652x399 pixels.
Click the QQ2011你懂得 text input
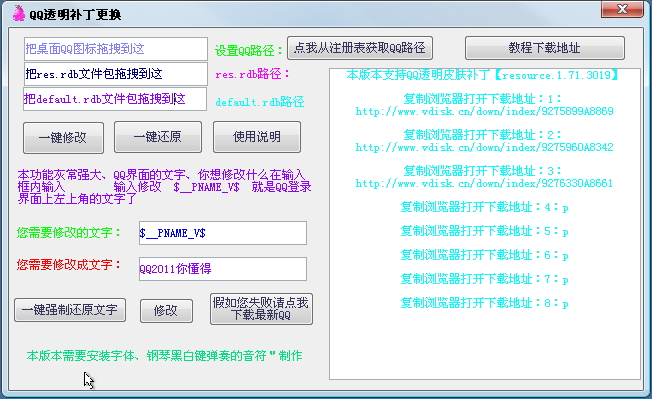click(223, 269)
